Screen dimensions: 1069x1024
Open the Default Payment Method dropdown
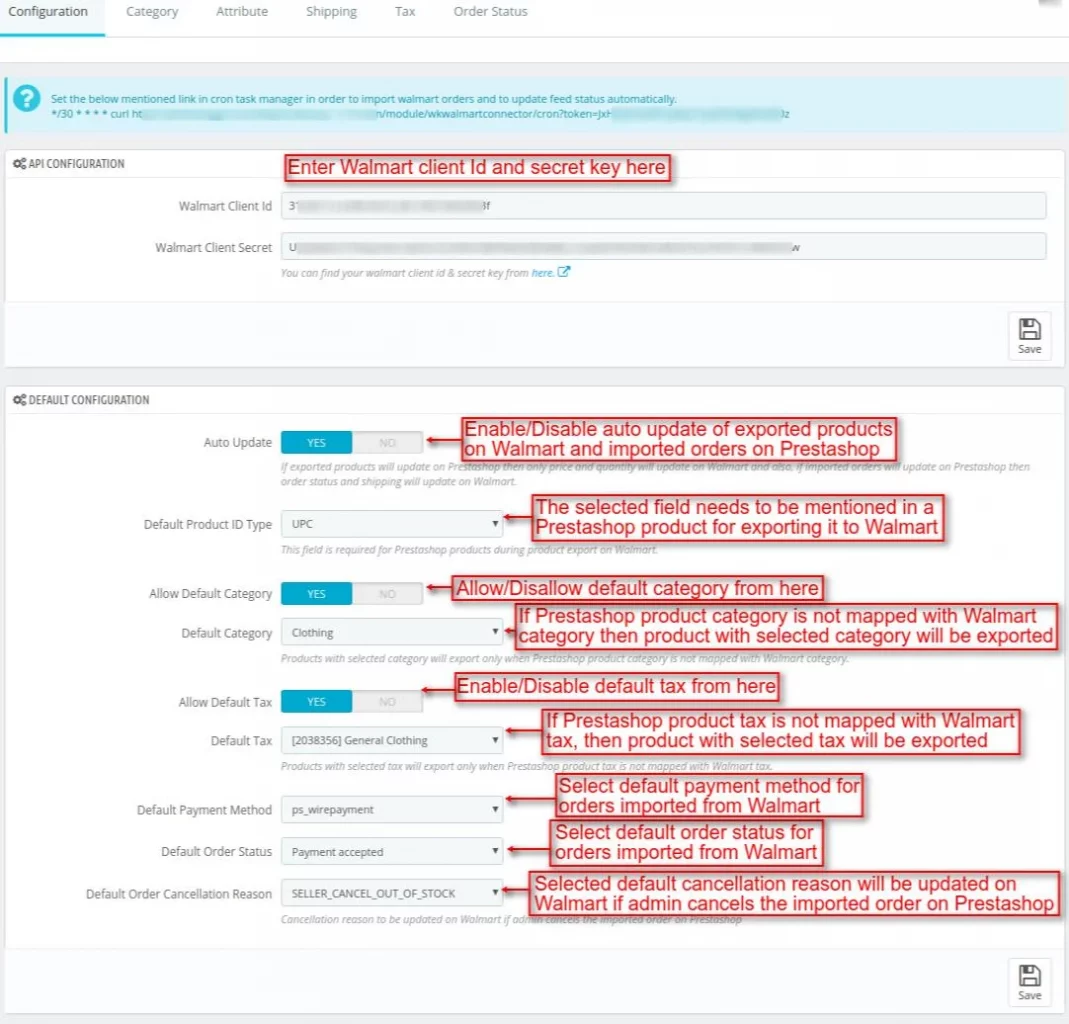392,810
